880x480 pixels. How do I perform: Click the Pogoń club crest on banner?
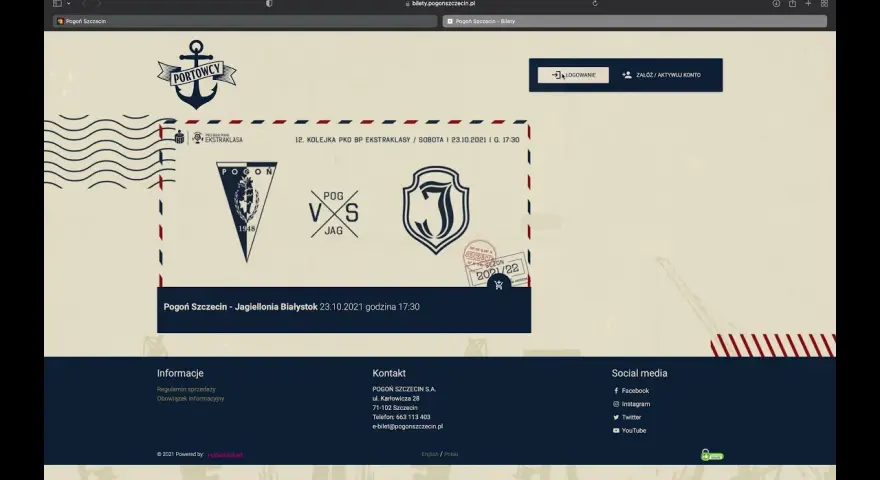246,212
